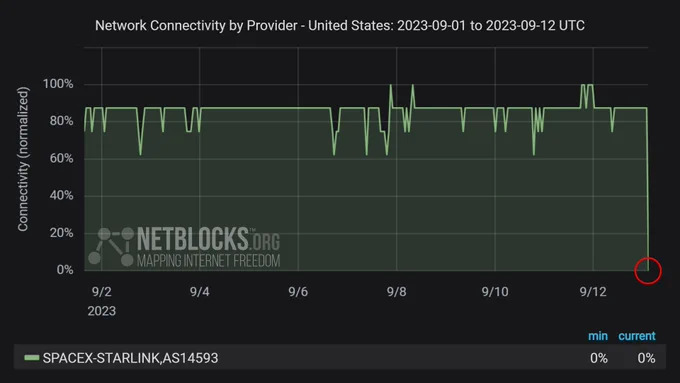Click the NETBLOCKS.ORG watermark text
Screen dimensions: 680x383
[208, 239]
